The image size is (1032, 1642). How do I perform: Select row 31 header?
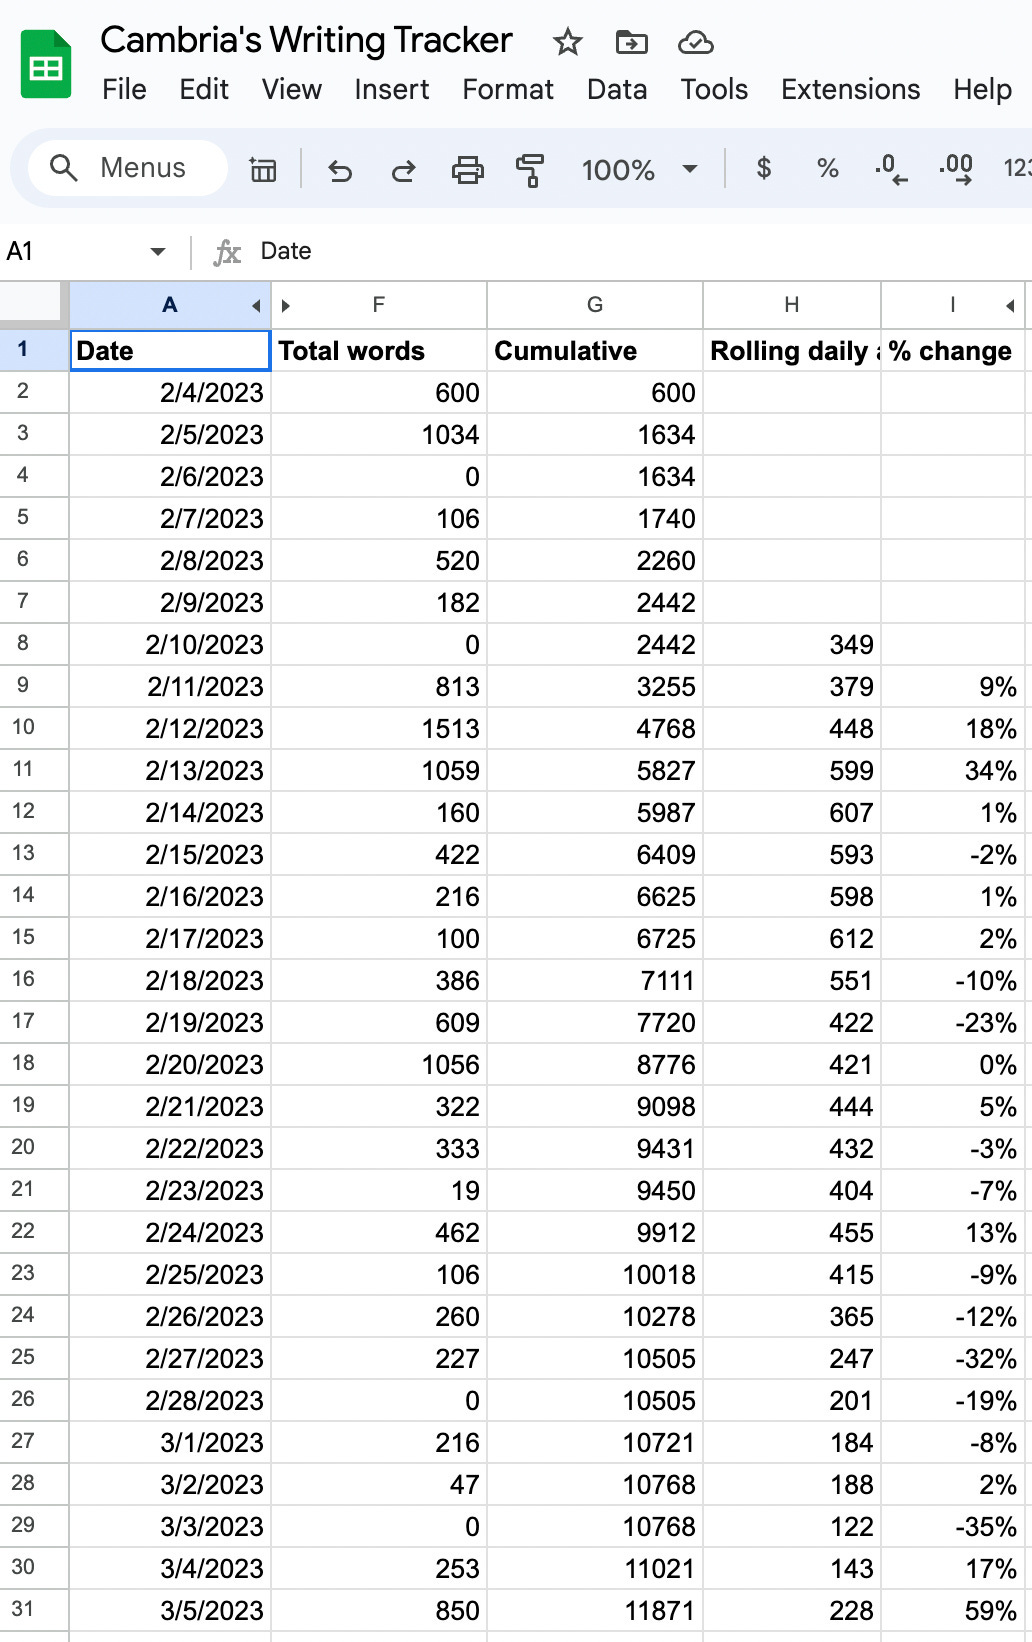(x=34, y=1610)
